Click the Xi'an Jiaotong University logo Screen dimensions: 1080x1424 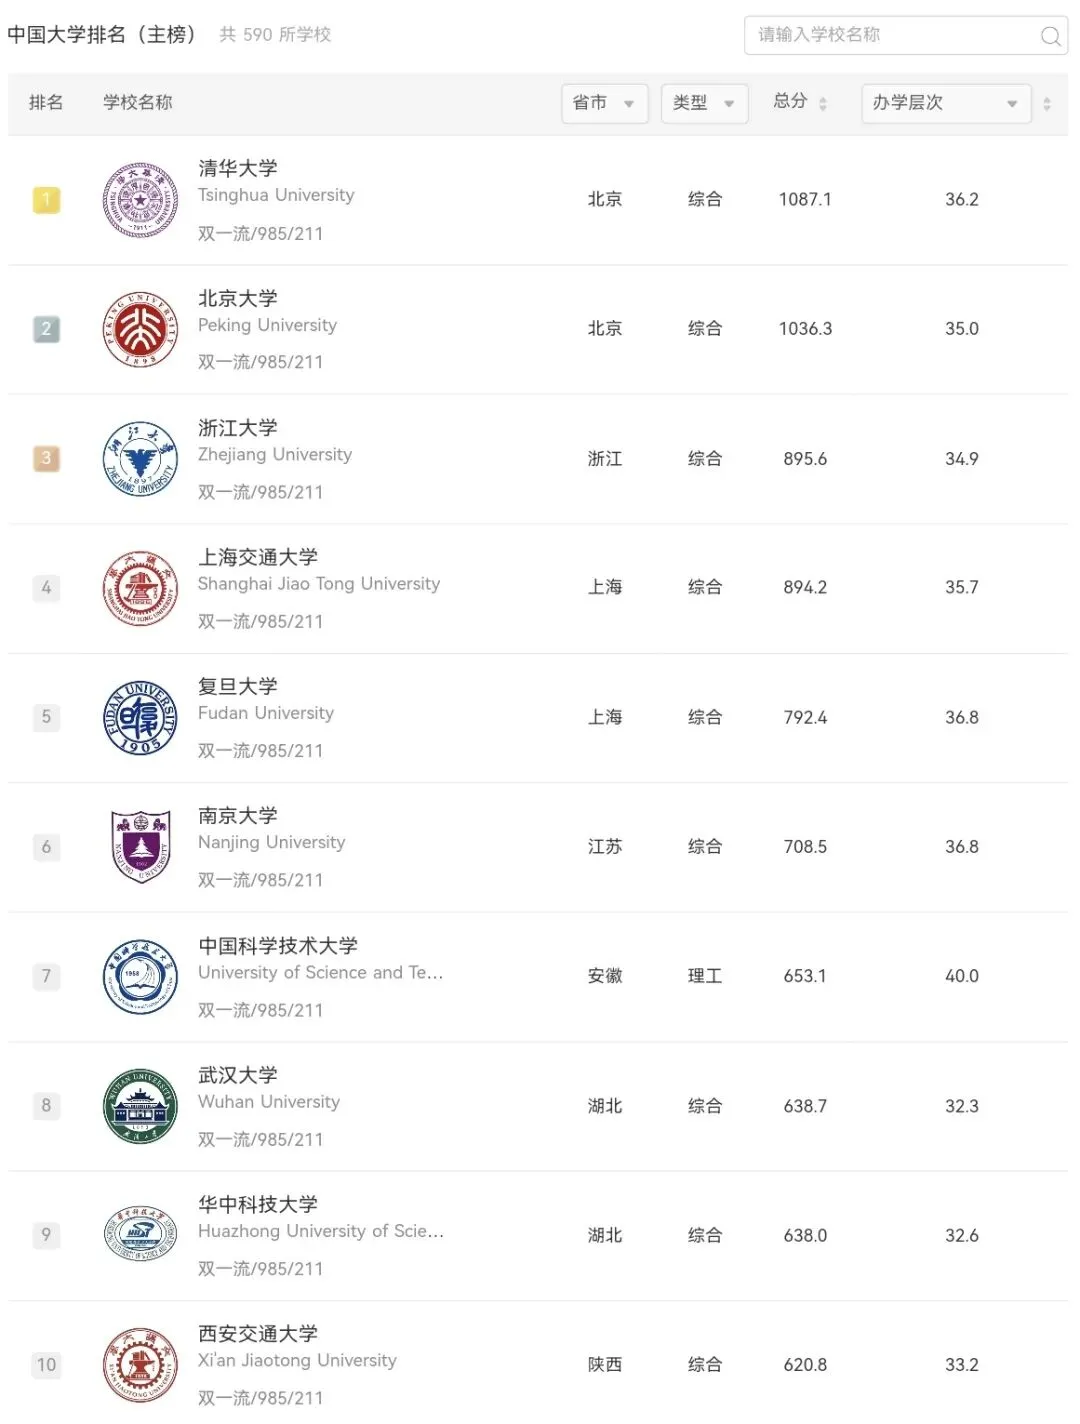click(141, 1364)
